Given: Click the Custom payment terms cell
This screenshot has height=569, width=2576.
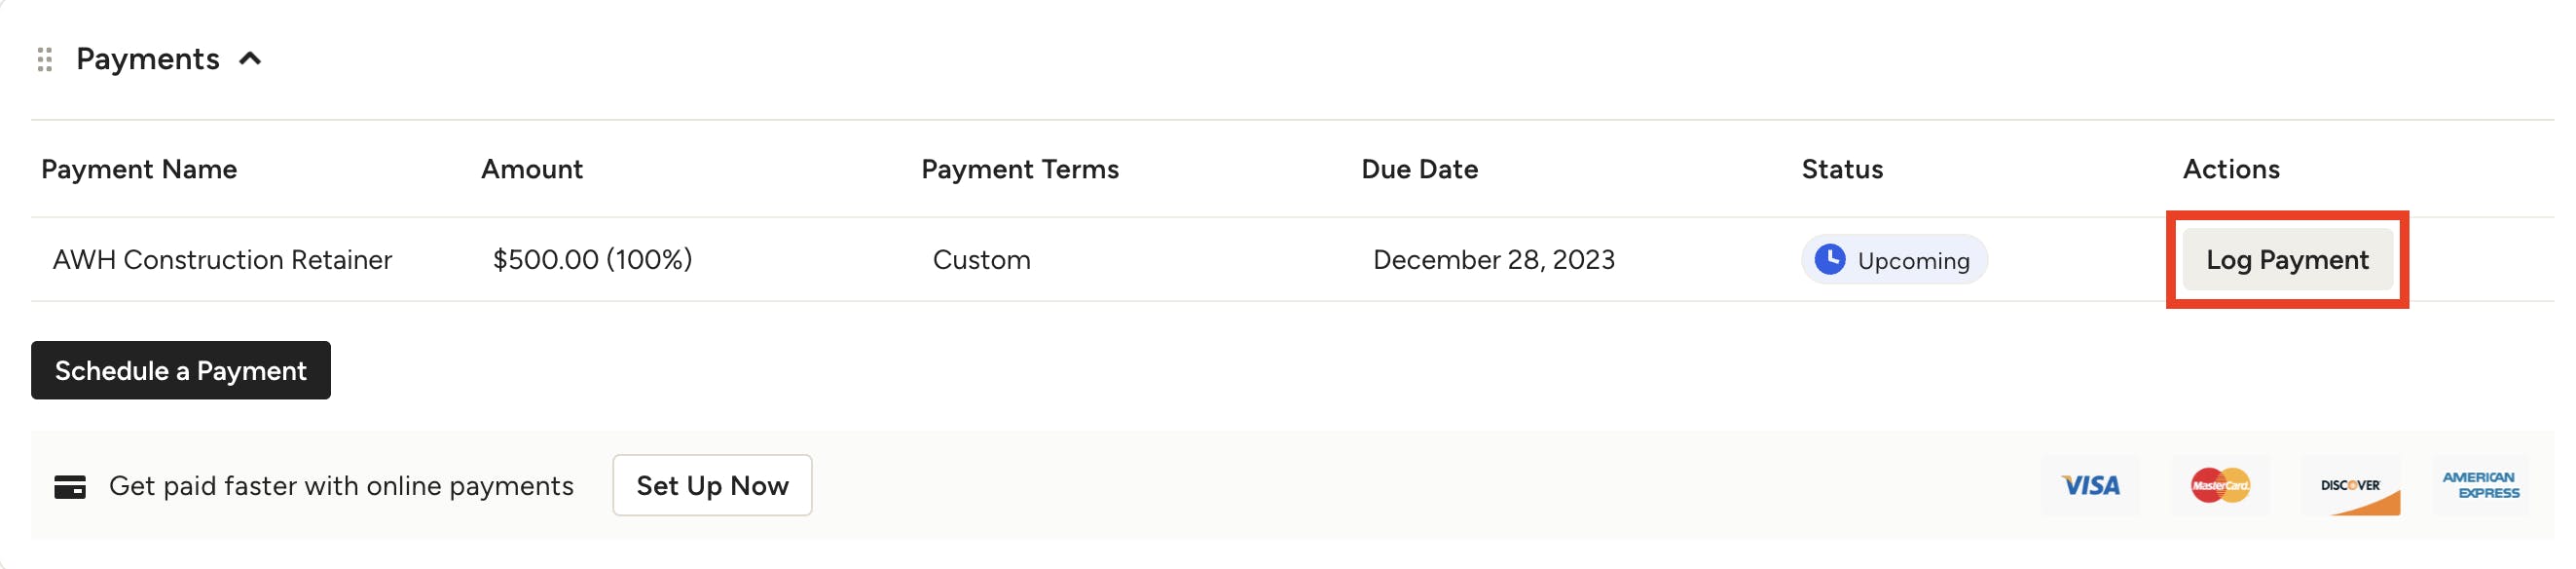Looking at the screenshot, I should (x=981, y=260).
